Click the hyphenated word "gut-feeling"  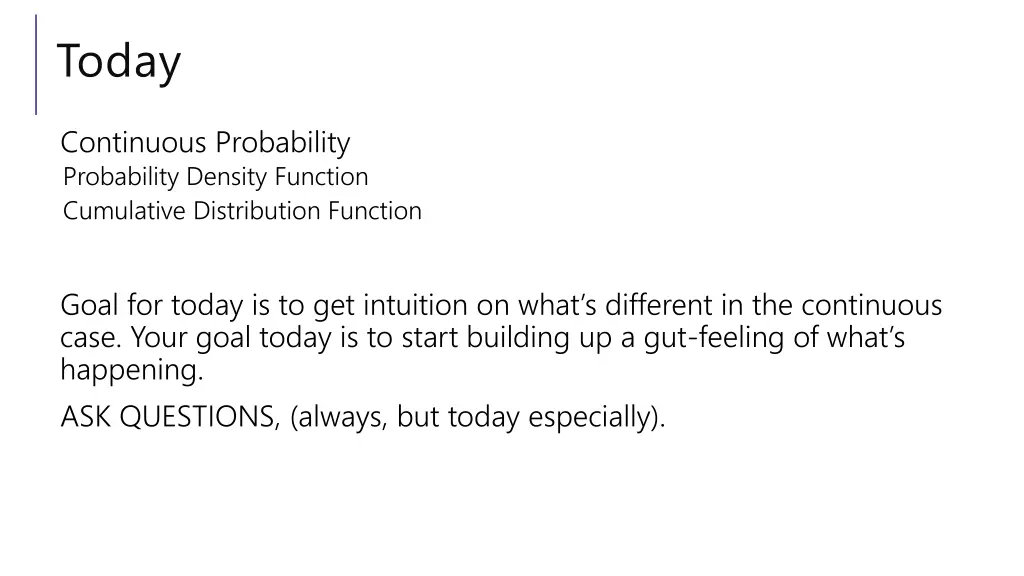click(x=713, y=338)
